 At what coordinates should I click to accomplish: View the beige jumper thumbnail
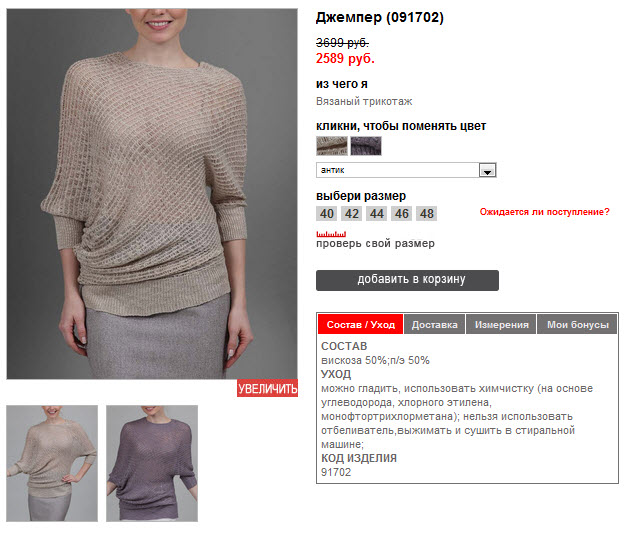coord(52,463)
